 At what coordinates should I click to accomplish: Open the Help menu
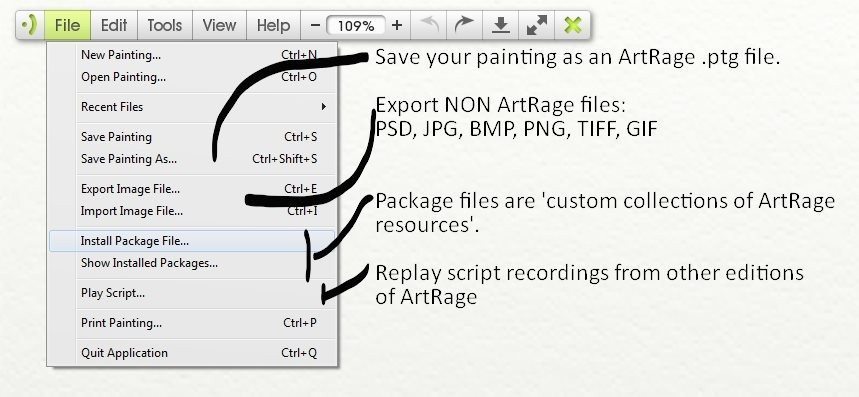[x=273, y=25]
